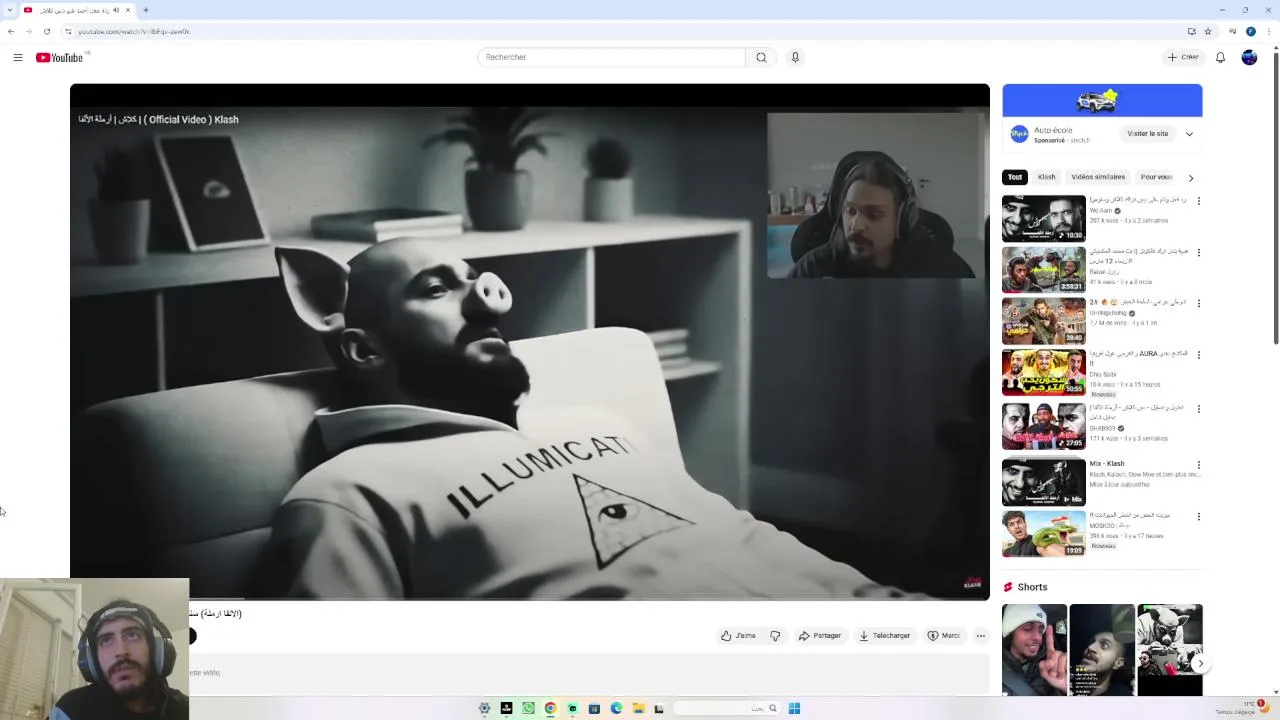Image resolution: width=1280 pixels, height=720 pixels.
Task: Close the YouTube browser tab
Action: click(x=128, y=10)
